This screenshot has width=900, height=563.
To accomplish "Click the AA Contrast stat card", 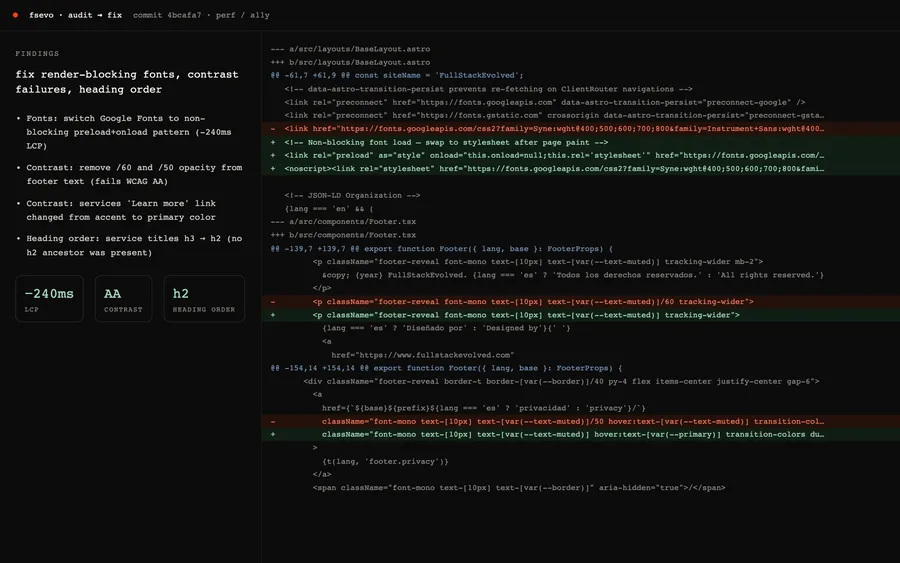I will click(123, 298).
